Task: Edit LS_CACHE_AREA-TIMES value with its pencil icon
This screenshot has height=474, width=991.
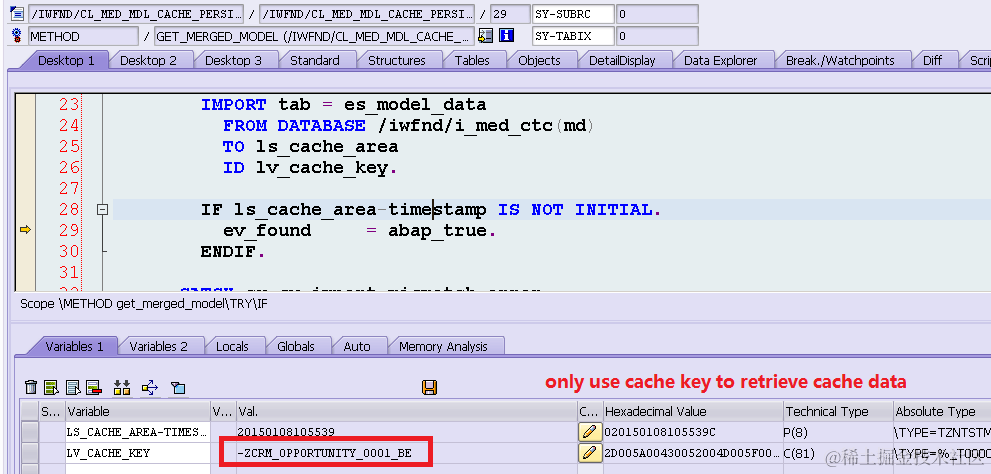Action: tap(589, 432)
